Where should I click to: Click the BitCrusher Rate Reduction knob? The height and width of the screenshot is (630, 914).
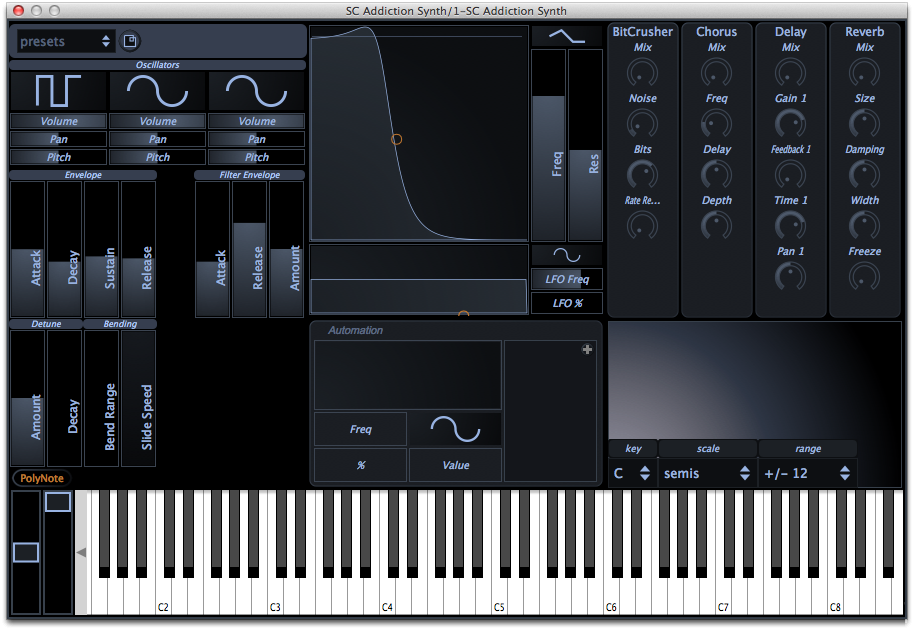642,226
